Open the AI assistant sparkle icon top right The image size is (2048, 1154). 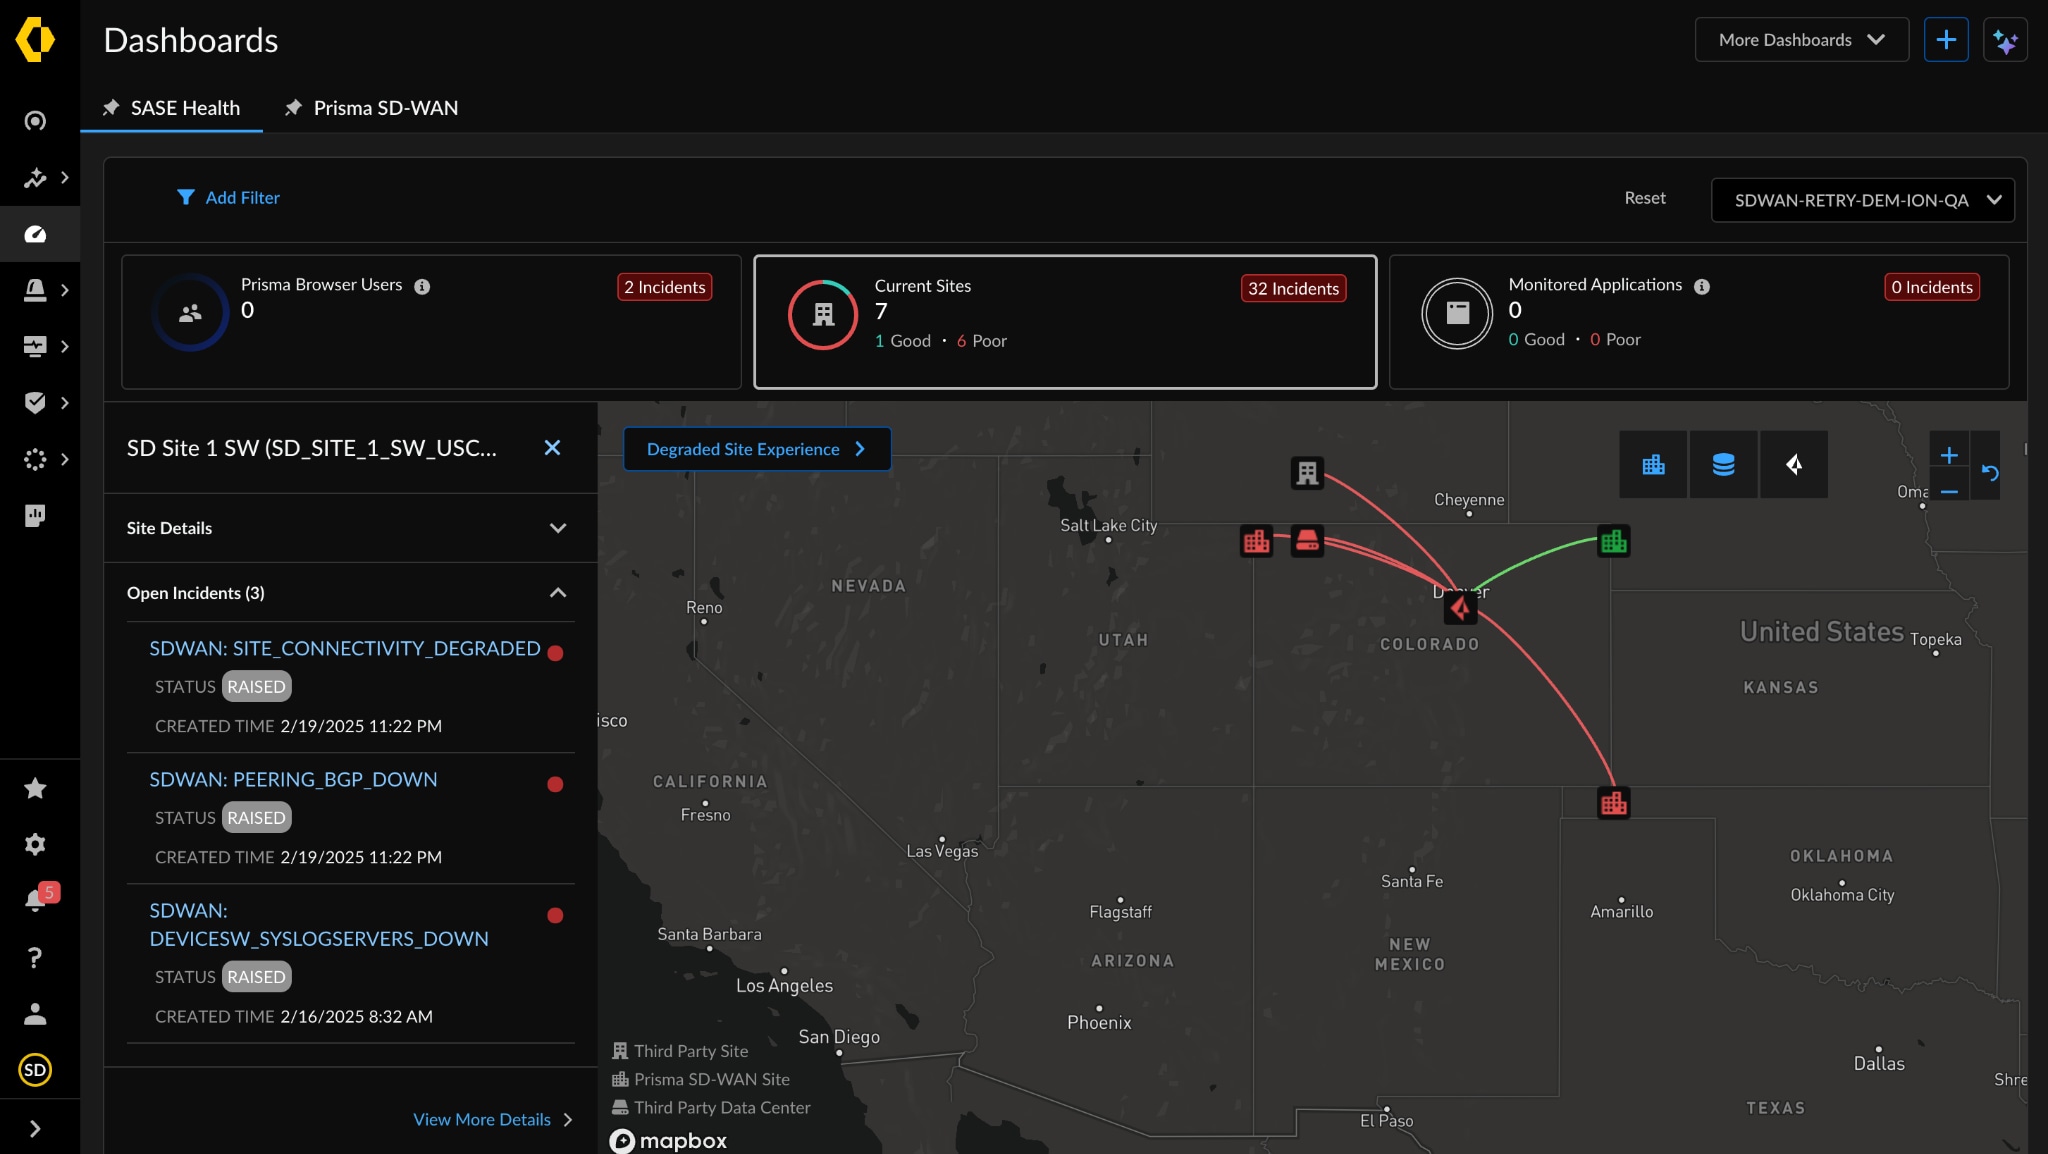pos(2008,39)
